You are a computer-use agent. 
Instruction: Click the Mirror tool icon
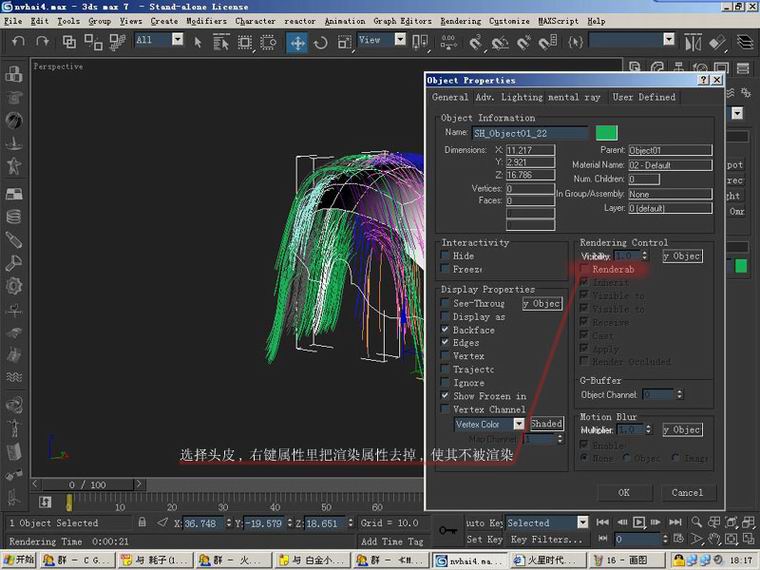[693, 43]
